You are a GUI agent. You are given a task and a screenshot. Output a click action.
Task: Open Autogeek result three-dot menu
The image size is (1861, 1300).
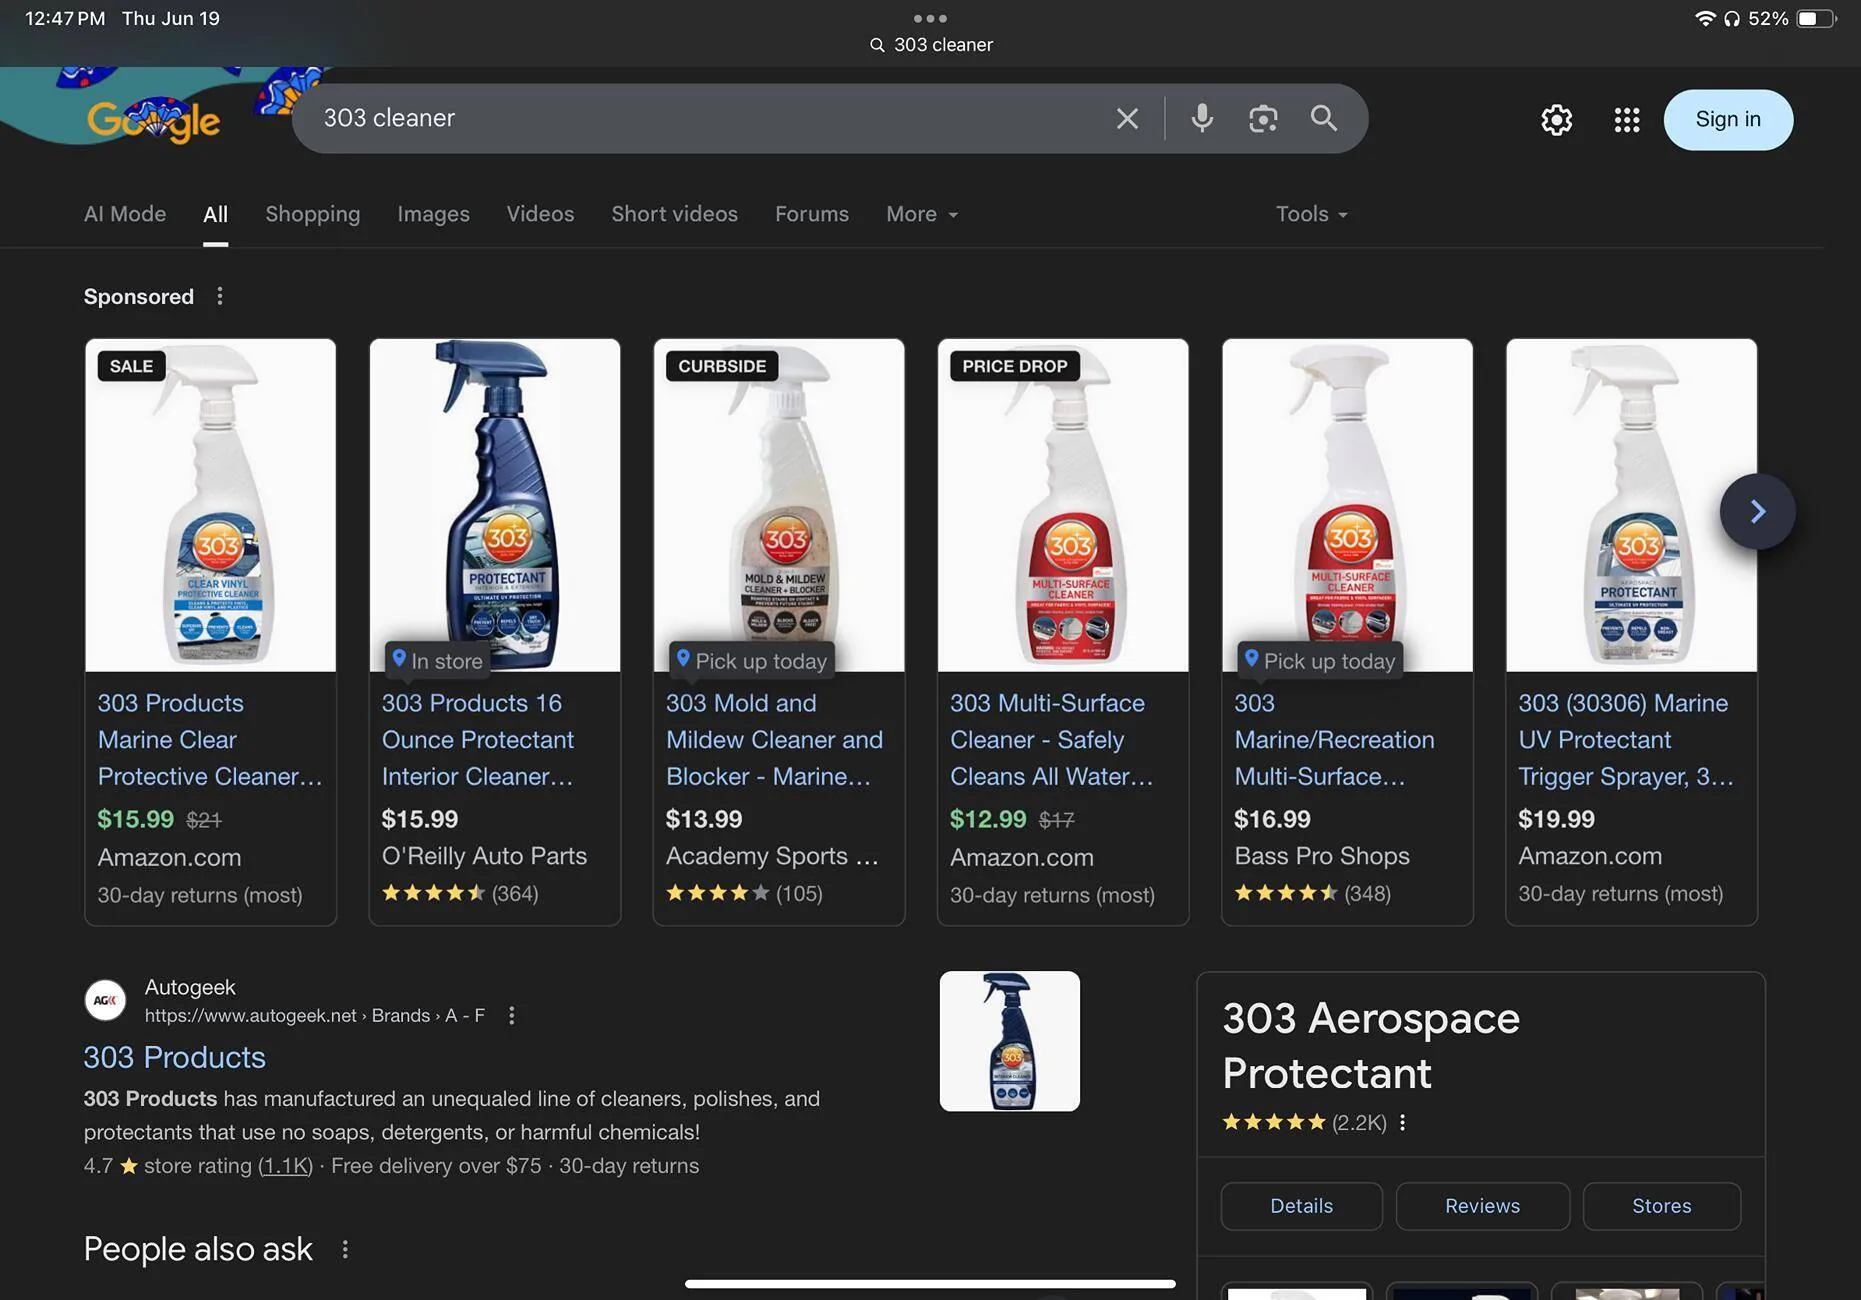click(512, 1016)
